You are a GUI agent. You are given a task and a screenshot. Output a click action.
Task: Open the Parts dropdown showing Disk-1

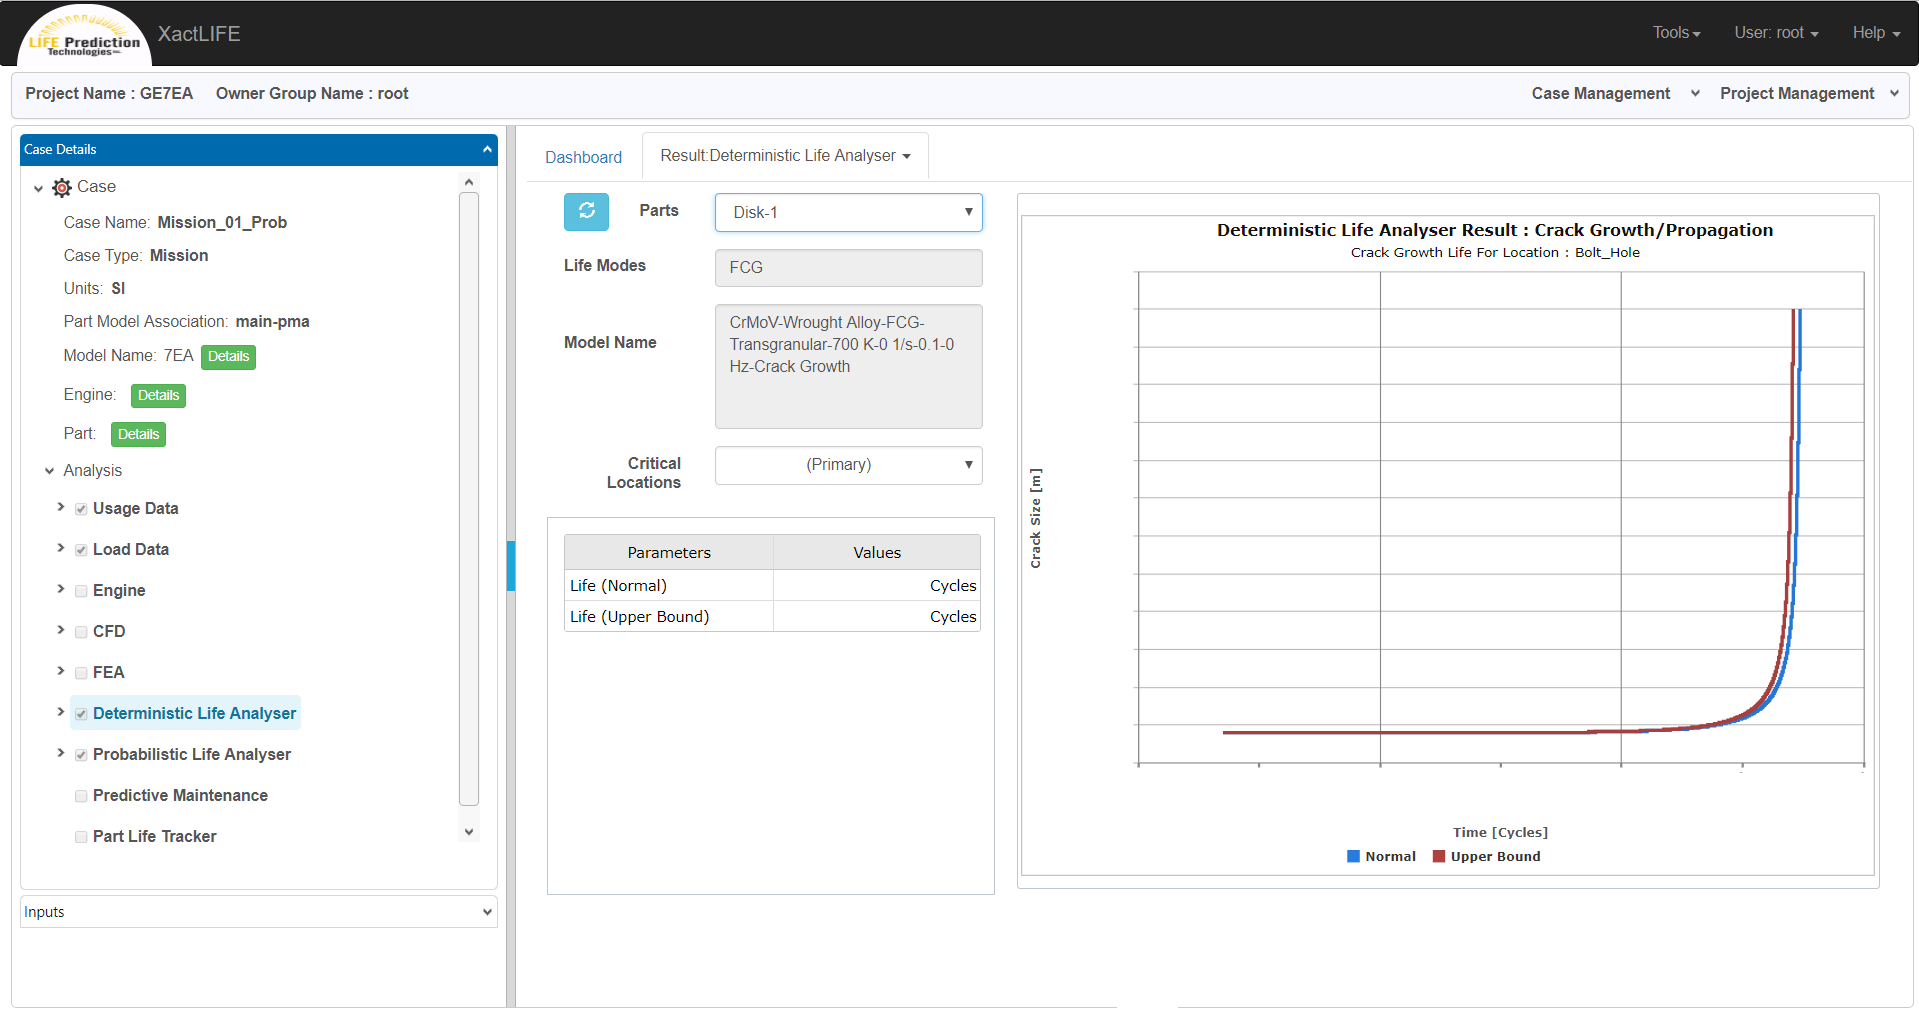coord(848,212)
